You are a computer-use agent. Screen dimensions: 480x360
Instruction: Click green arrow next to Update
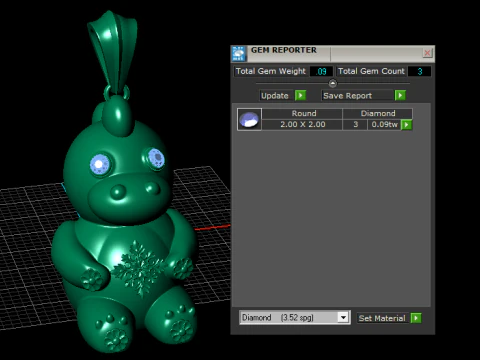(x=300, y=96)
